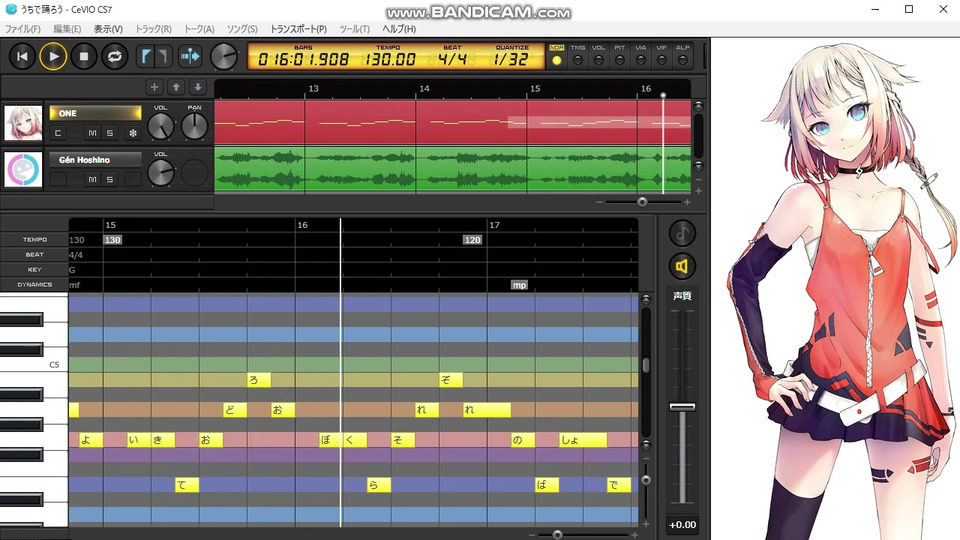The image size is (960, 540).
Task: Open the ファイル(F) menu
Action: pyautogui.click(x=23, y=29)
